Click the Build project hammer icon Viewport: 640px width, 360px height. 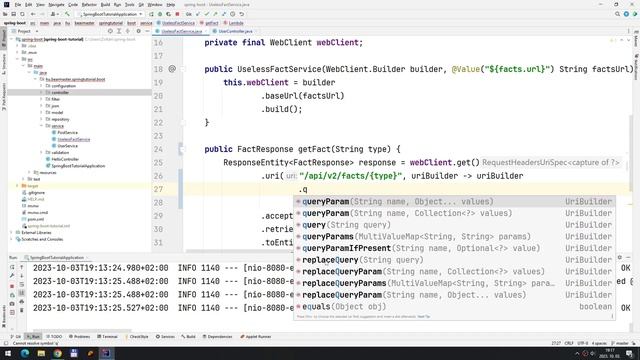point(67,14)
